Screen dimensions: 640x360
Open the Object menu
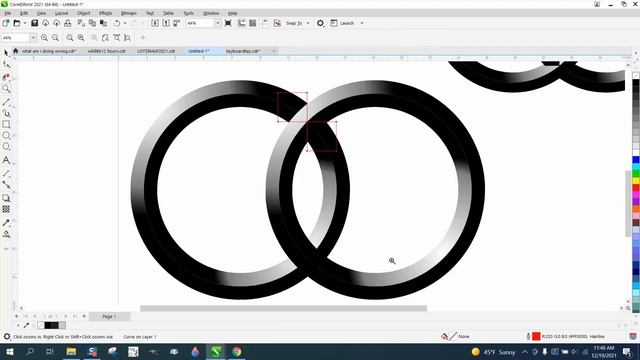[x=84, y=13]
